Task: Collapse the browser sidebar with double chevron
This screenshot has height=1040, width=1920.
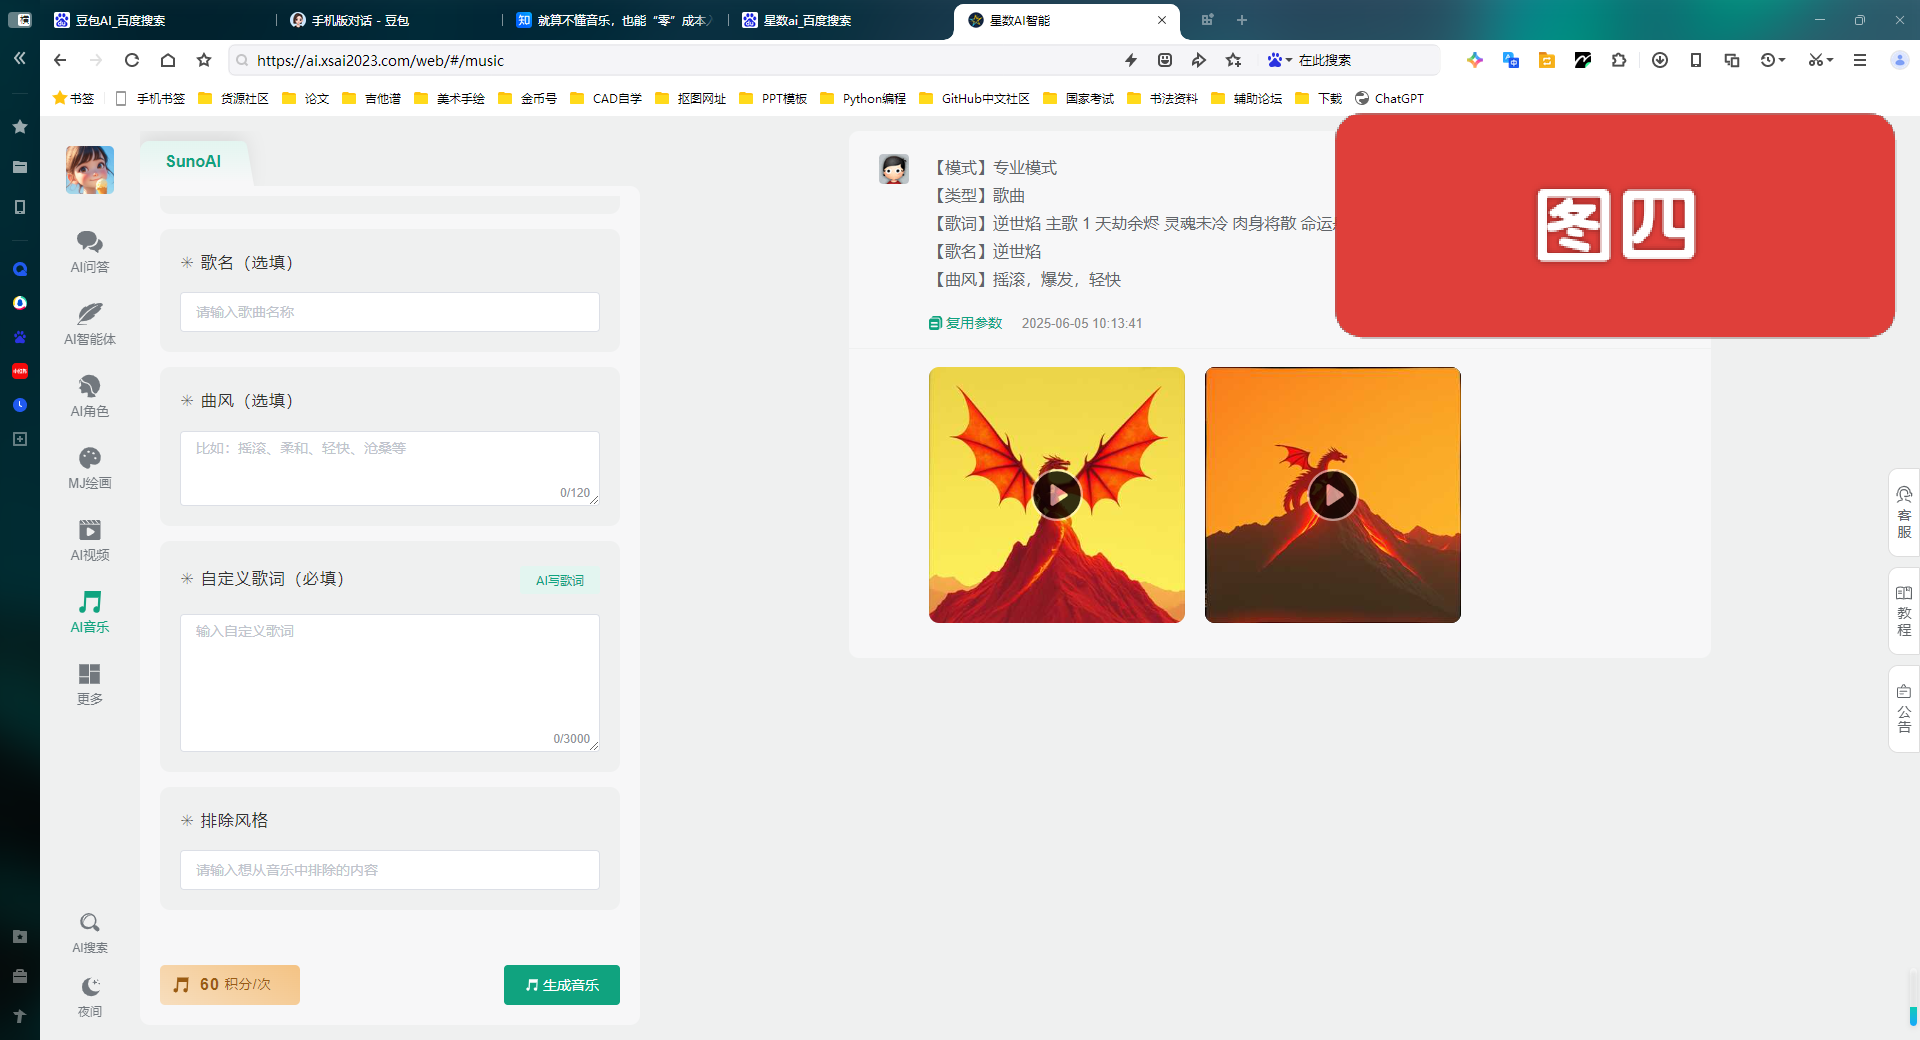Action: point(19,59)
